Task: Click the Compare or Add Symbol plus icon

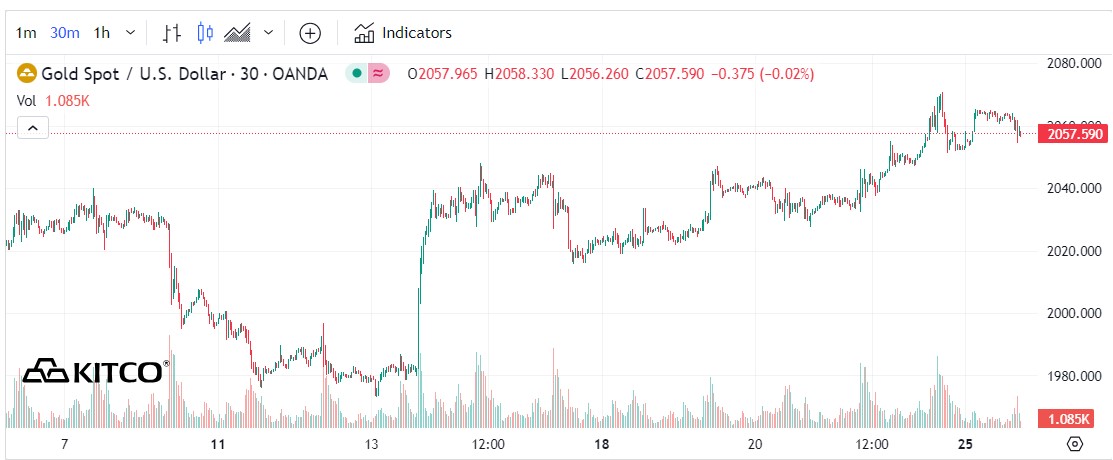Action: pyautogui.click(x=310, y=33)
